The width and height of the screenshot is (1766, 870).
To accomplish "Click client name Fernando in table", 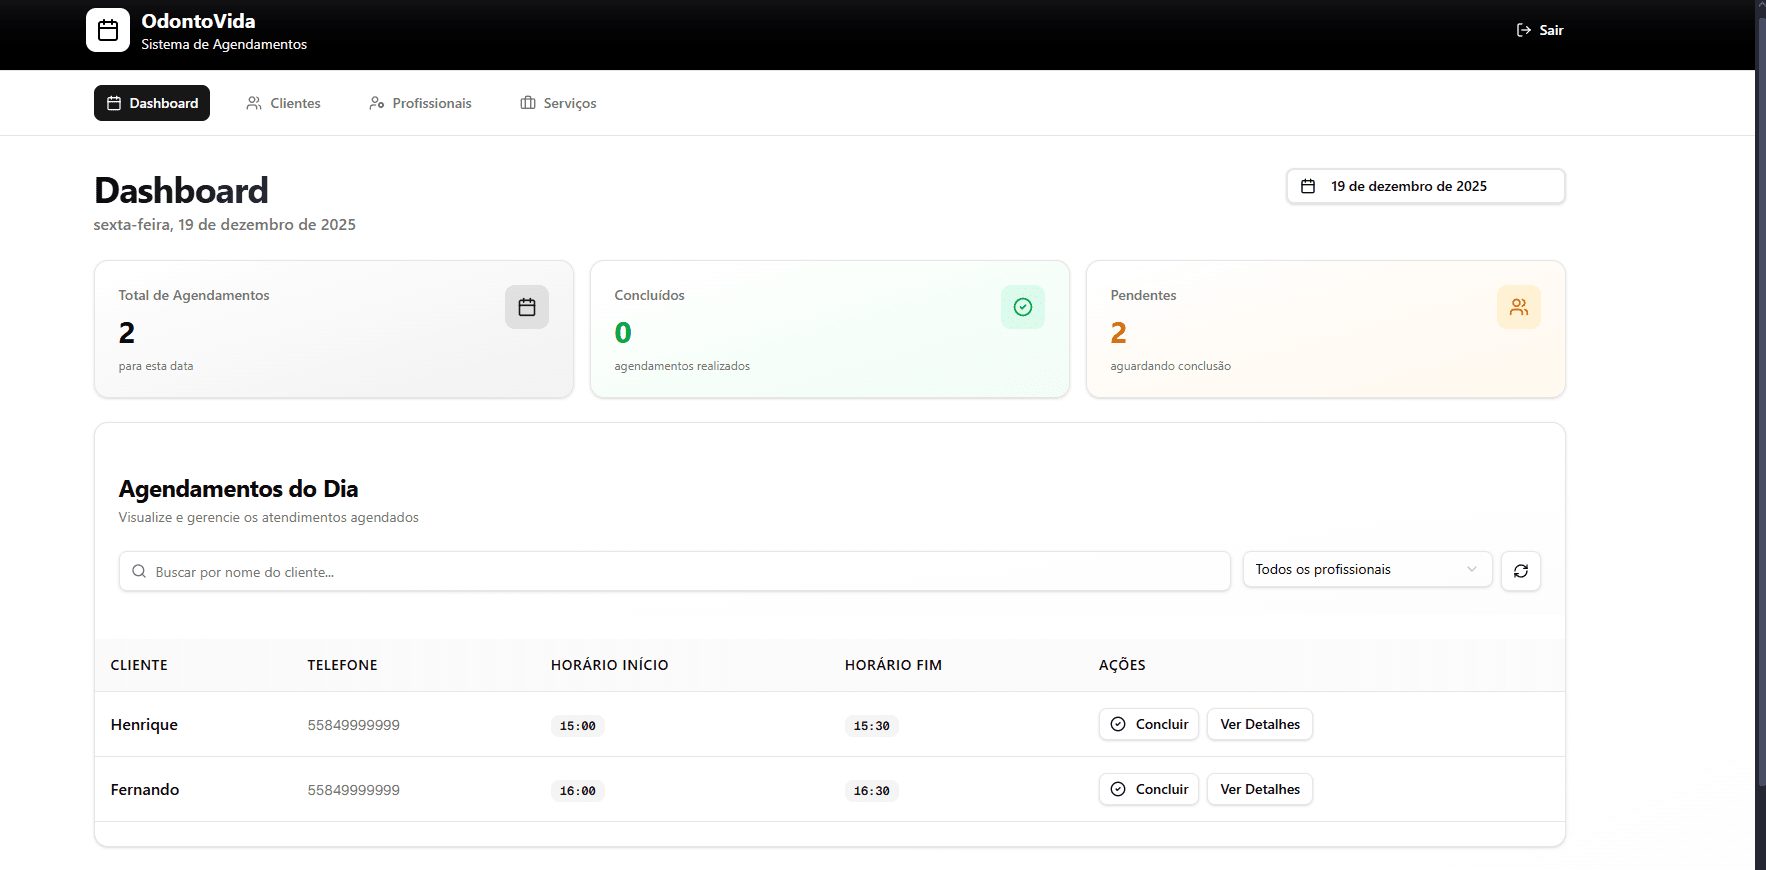I will tap(145, 789).
